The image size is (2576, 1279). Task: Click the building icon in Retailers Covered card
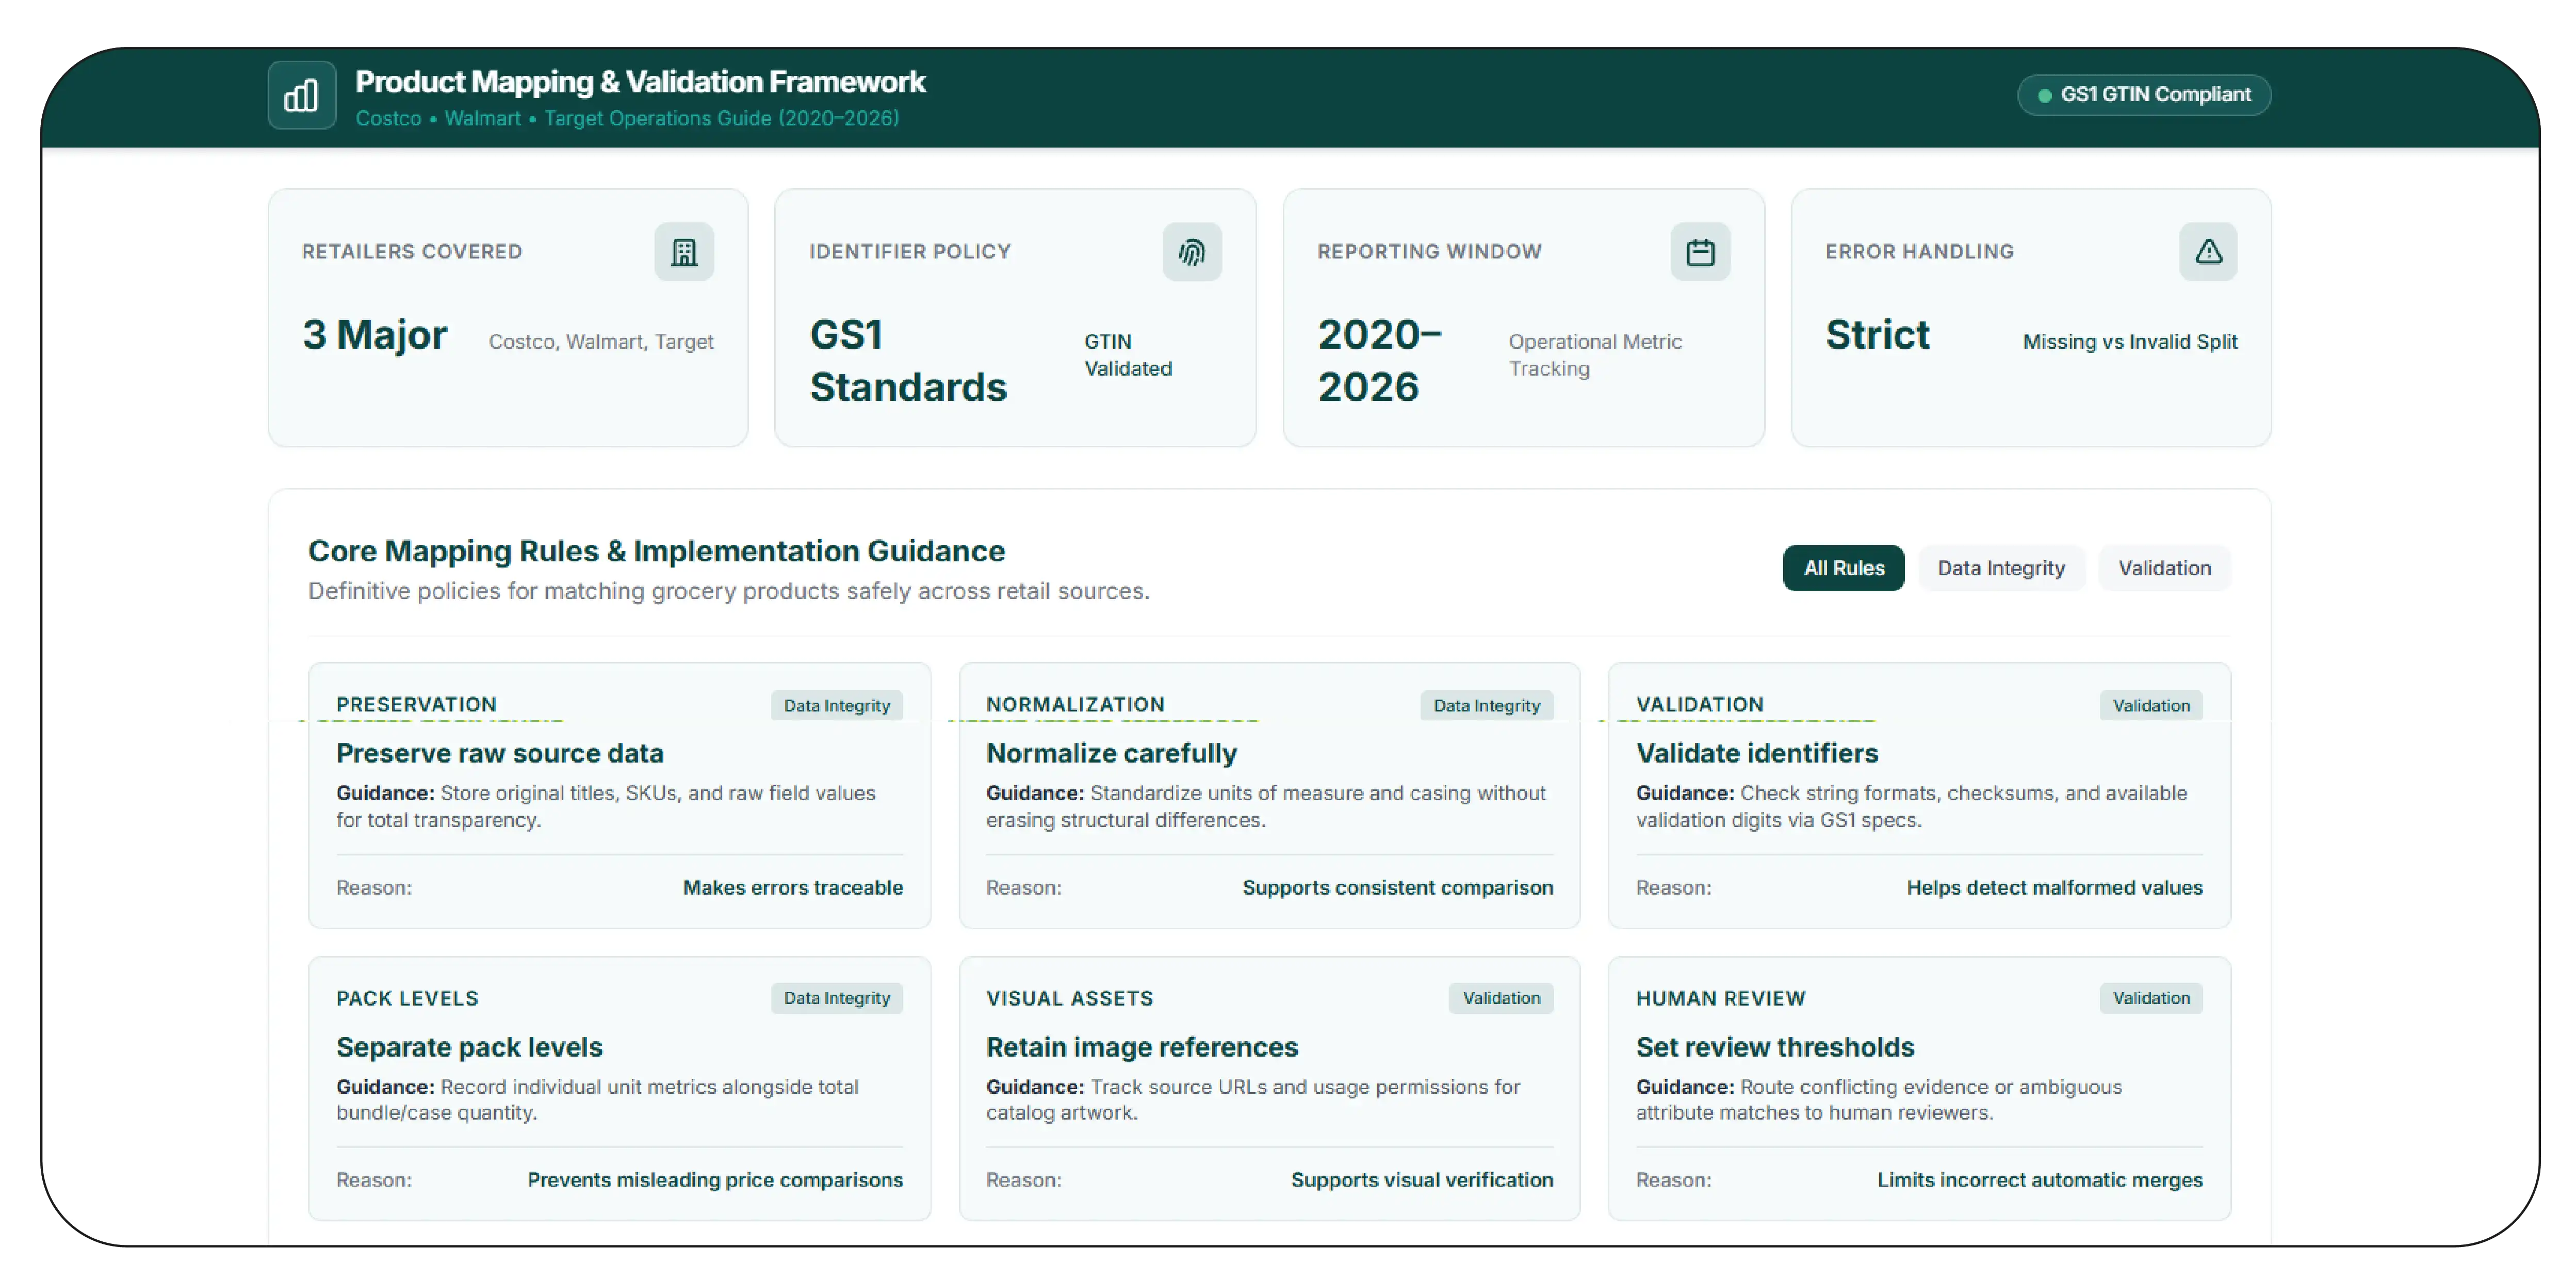click(684, 252)
